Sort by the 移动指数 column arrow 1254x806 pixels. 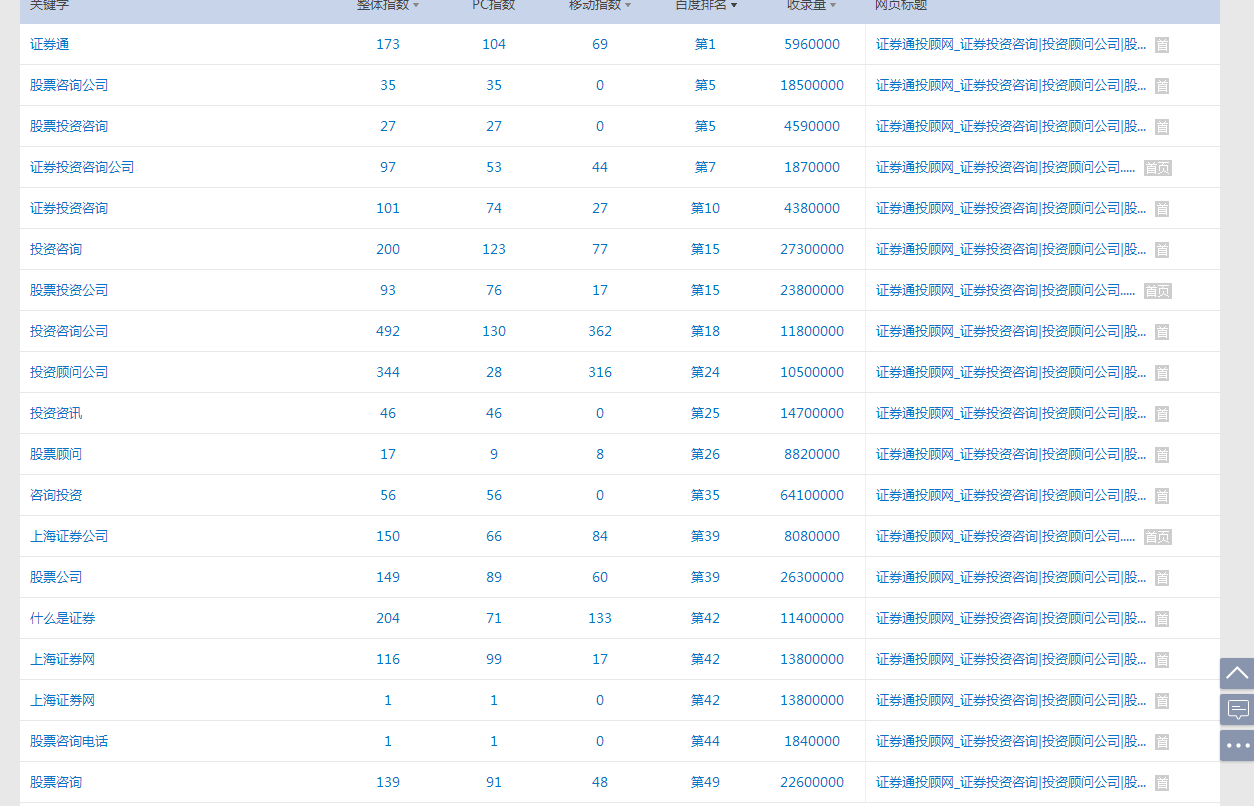click(x=628, y=6)
